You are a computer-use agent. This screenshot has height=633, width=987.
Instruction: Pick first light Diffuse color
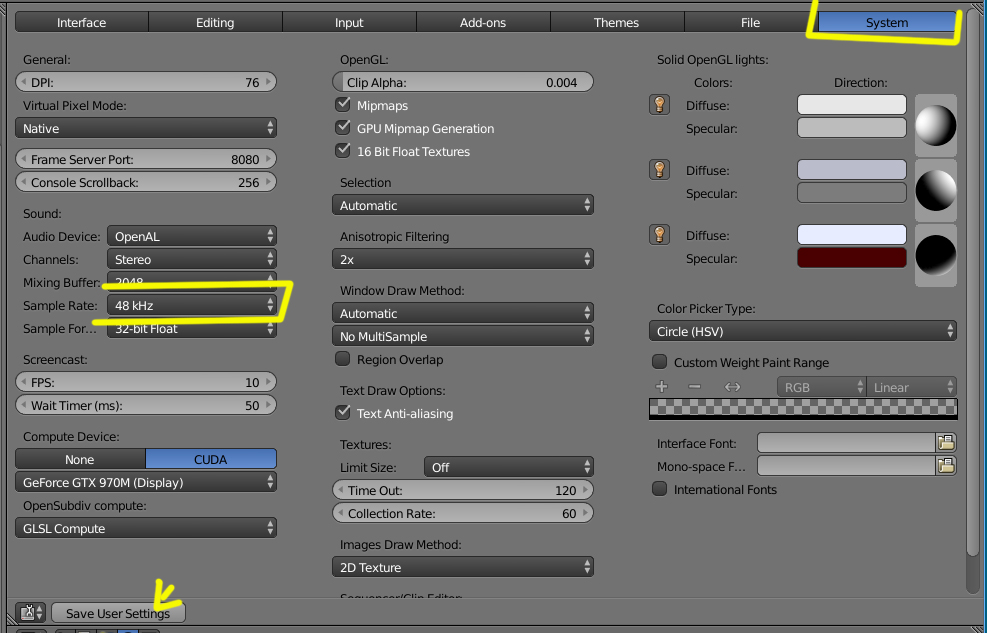(x=852, y=104)
